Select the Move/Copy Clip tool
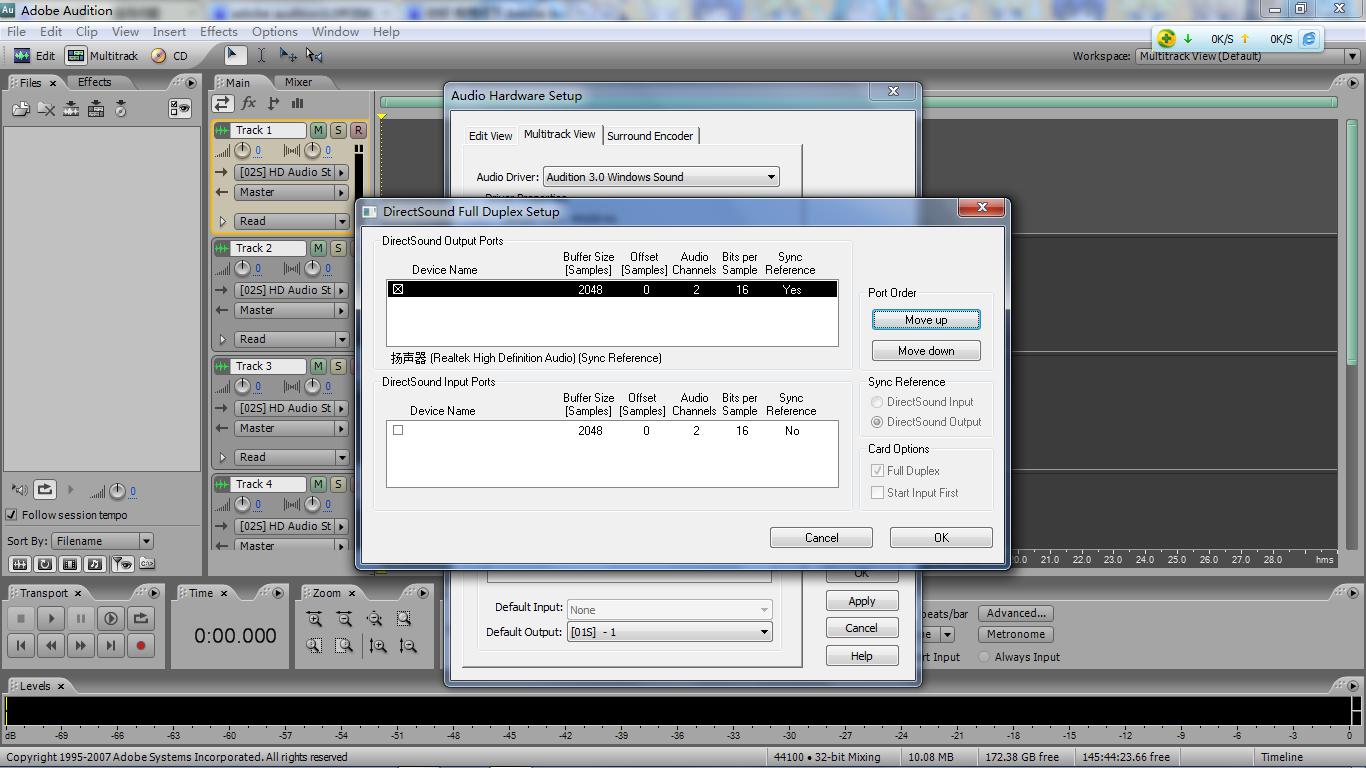 pos(288,56)
